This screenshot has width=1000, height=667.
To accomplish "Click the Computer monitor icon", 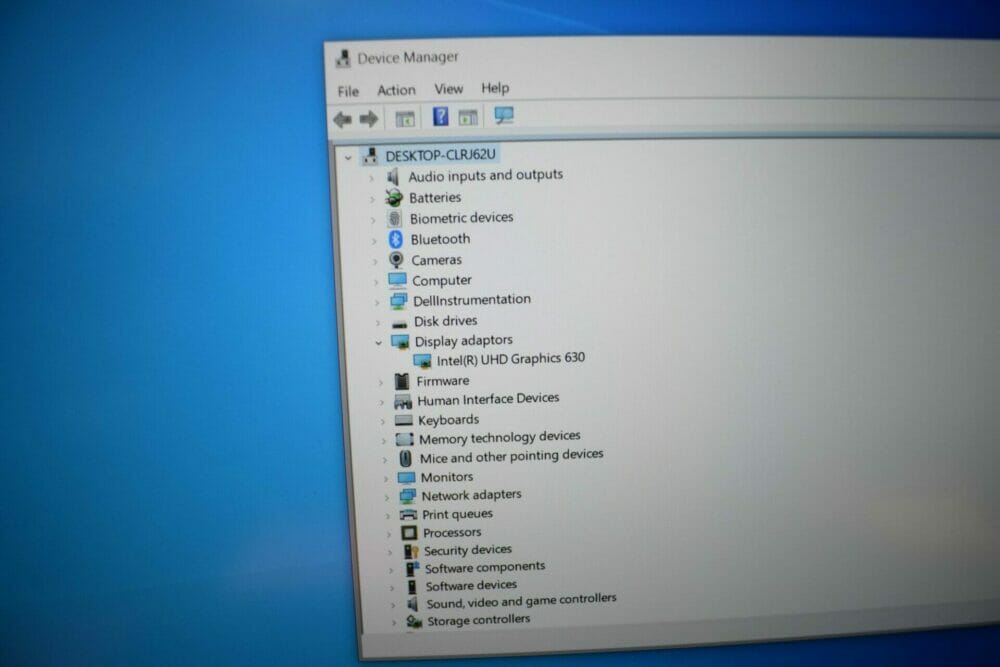I will (x=397, y=281).
